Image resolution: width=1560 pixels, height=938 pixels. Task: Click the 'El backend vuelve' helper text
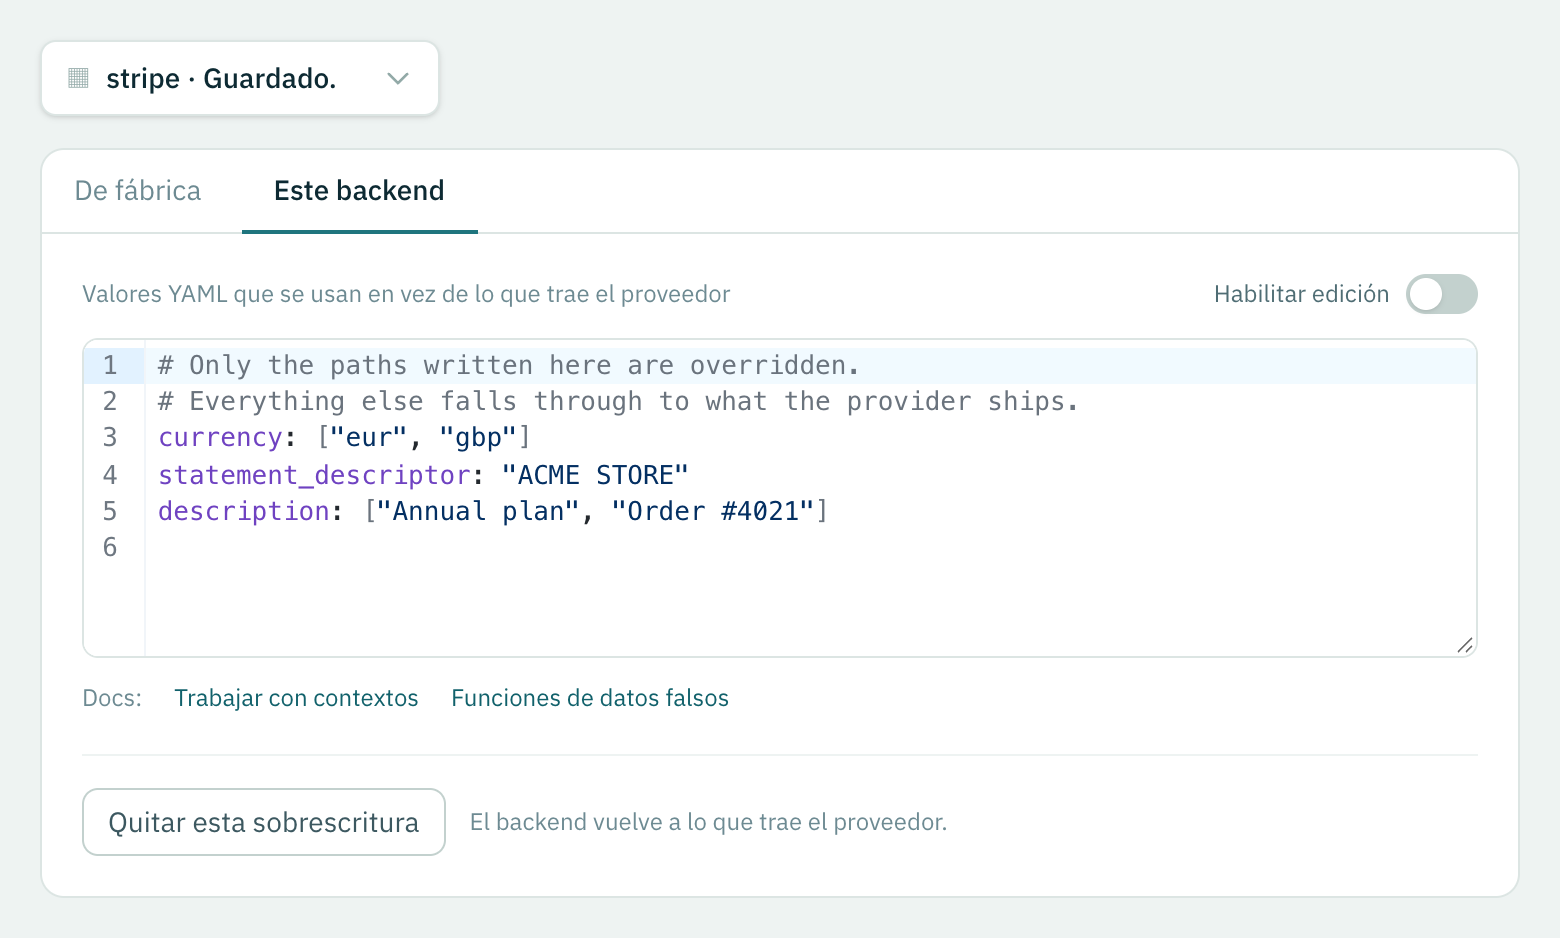pyautogui.click(x=708, y=822)
